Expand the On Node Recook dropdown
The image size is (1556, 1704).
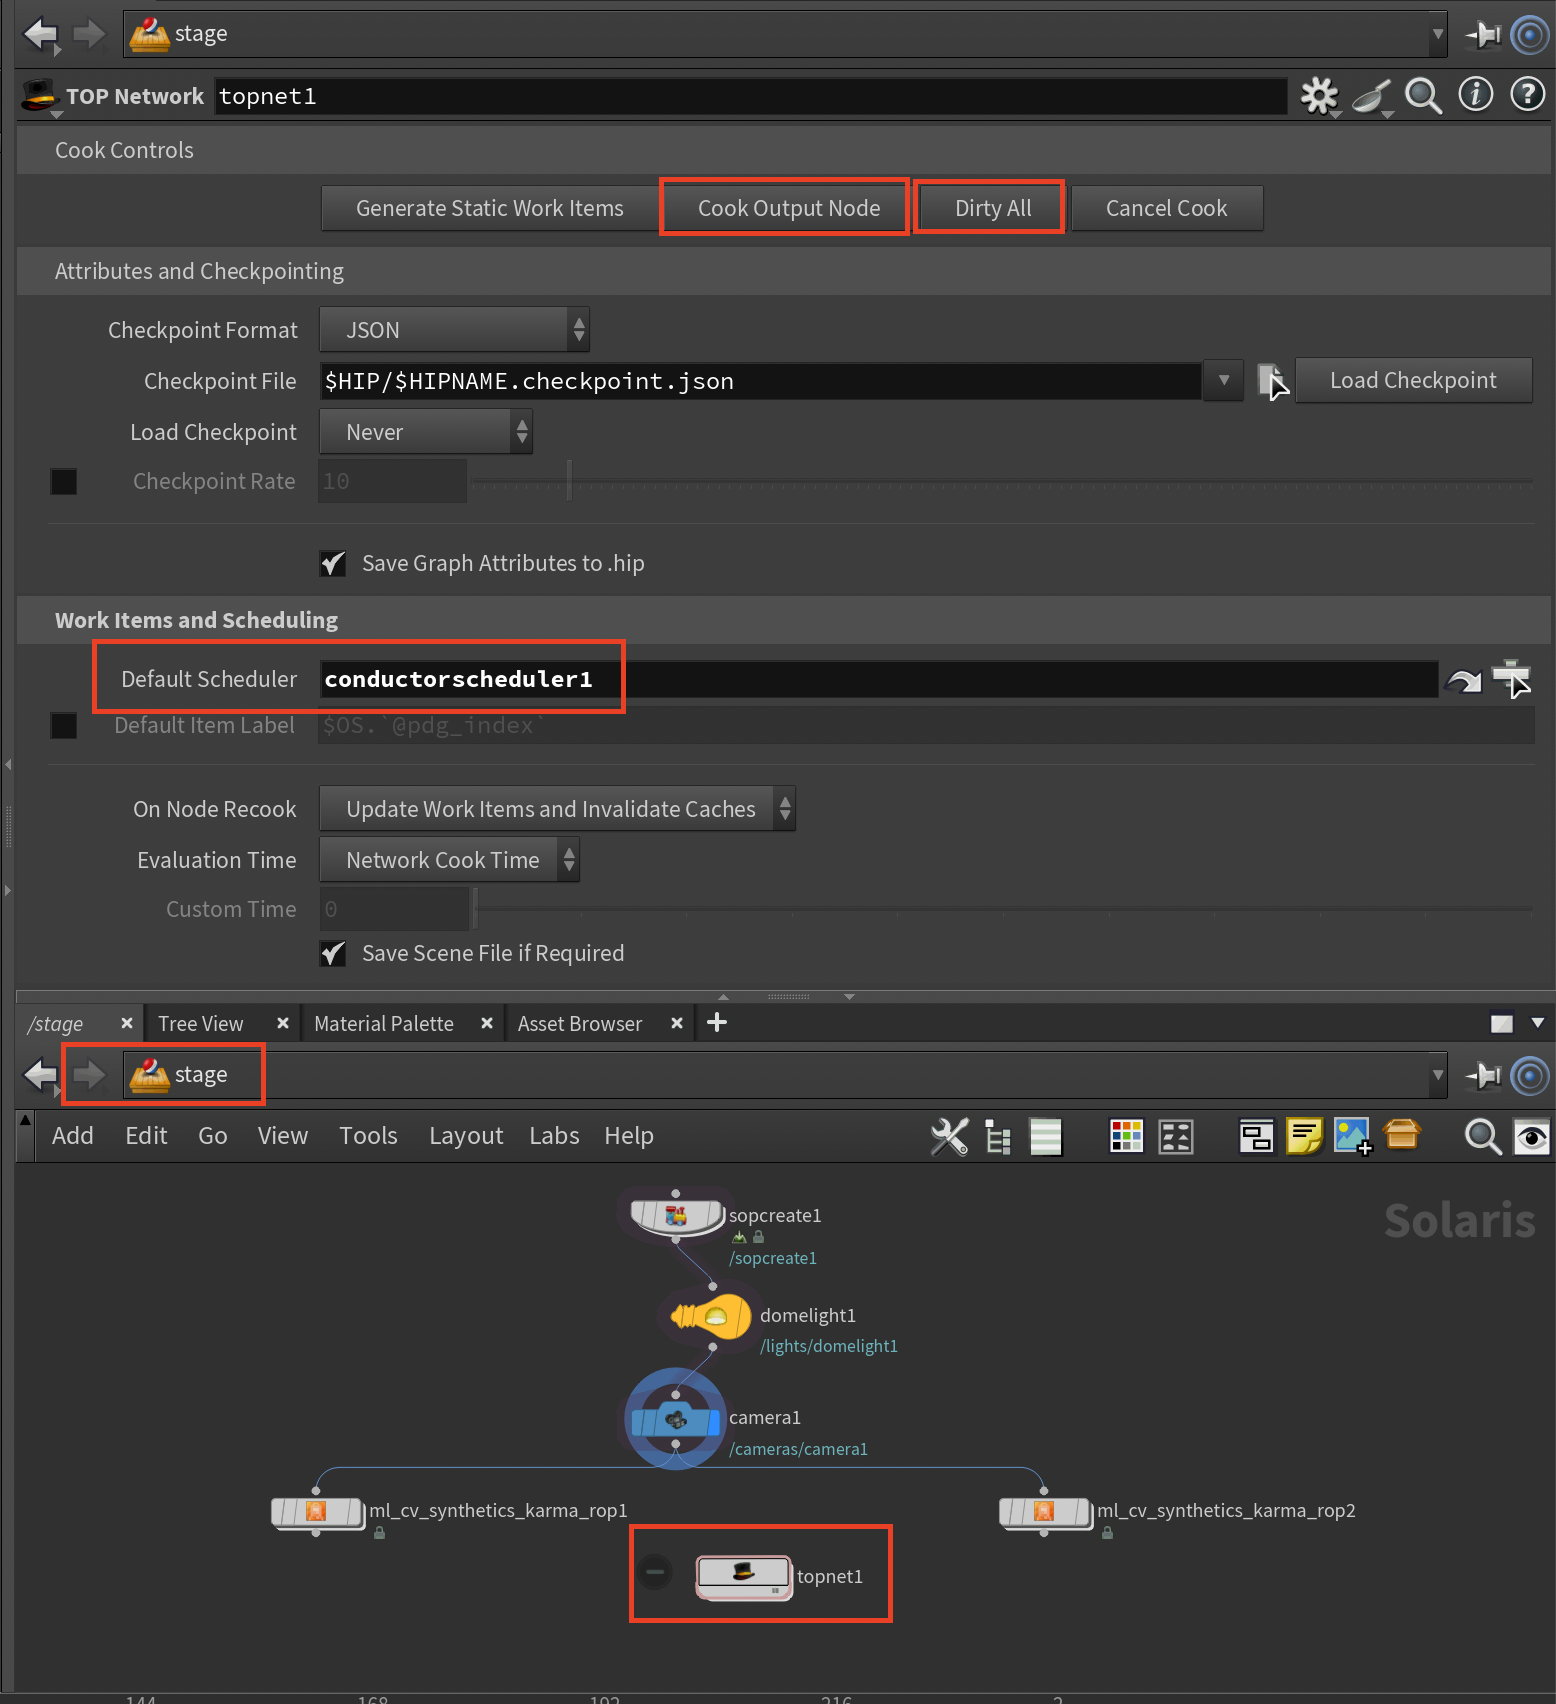point(557,809)
